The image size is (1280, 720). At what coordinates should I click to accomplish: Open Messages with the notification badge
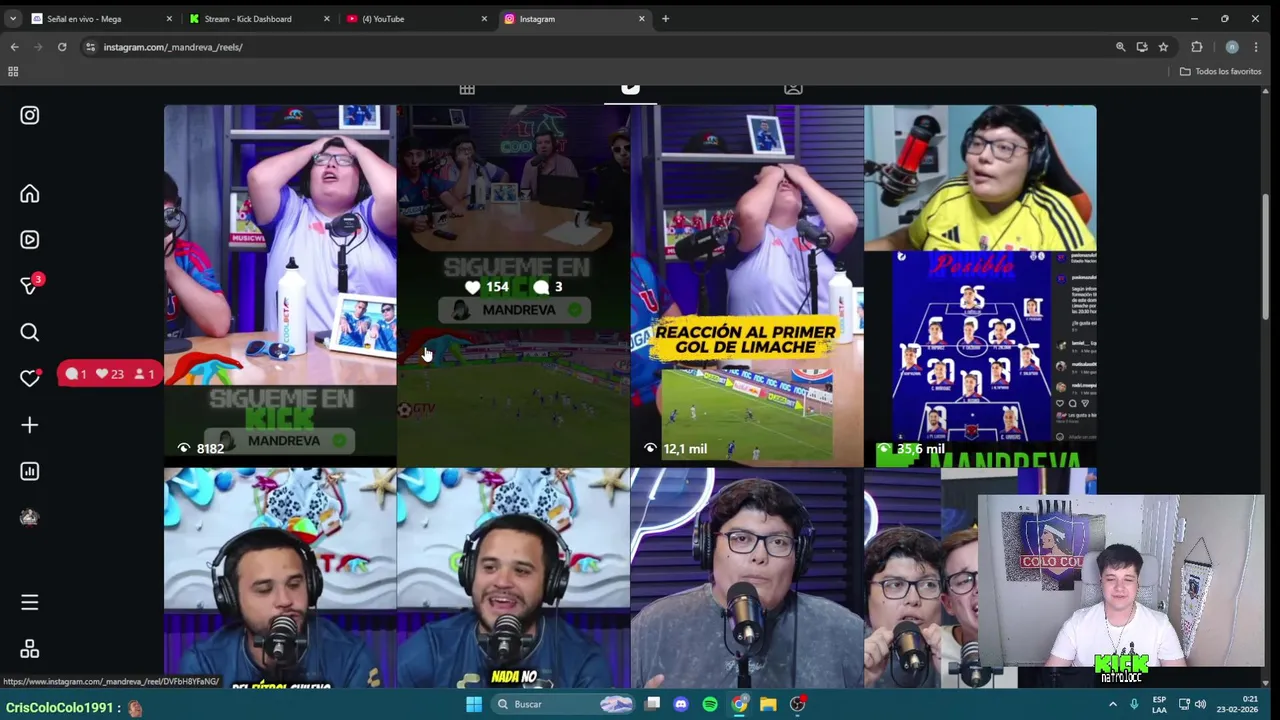31,285
